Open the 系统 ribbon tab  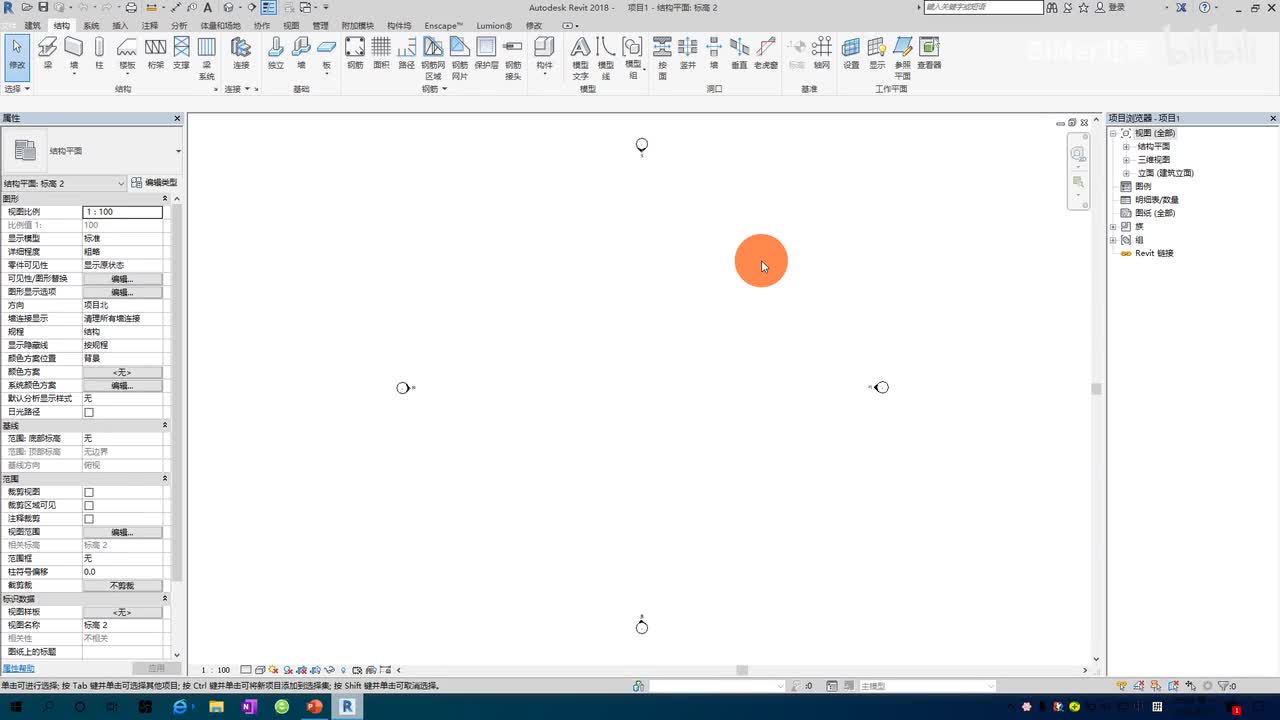click(x=91, y=25)
